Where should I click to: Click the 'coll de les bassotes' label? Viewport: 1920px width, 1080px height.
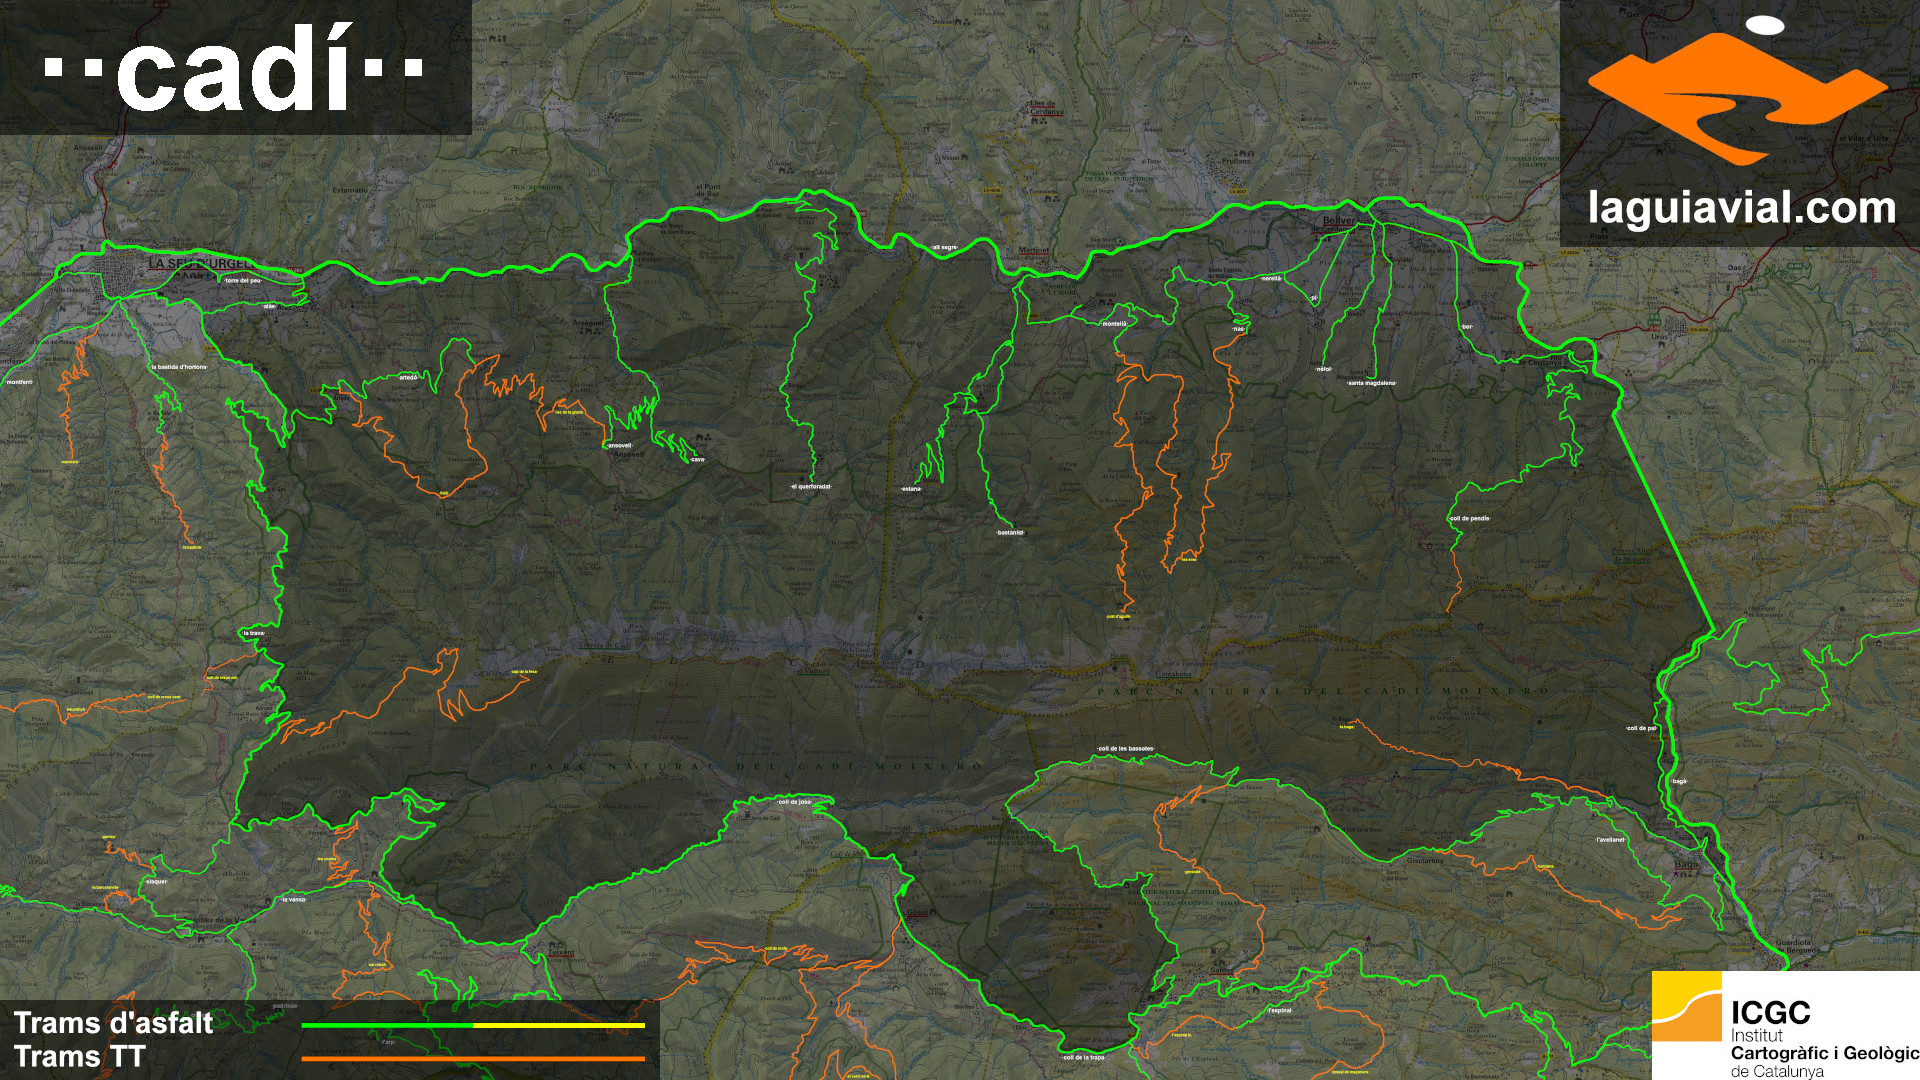1125,749
